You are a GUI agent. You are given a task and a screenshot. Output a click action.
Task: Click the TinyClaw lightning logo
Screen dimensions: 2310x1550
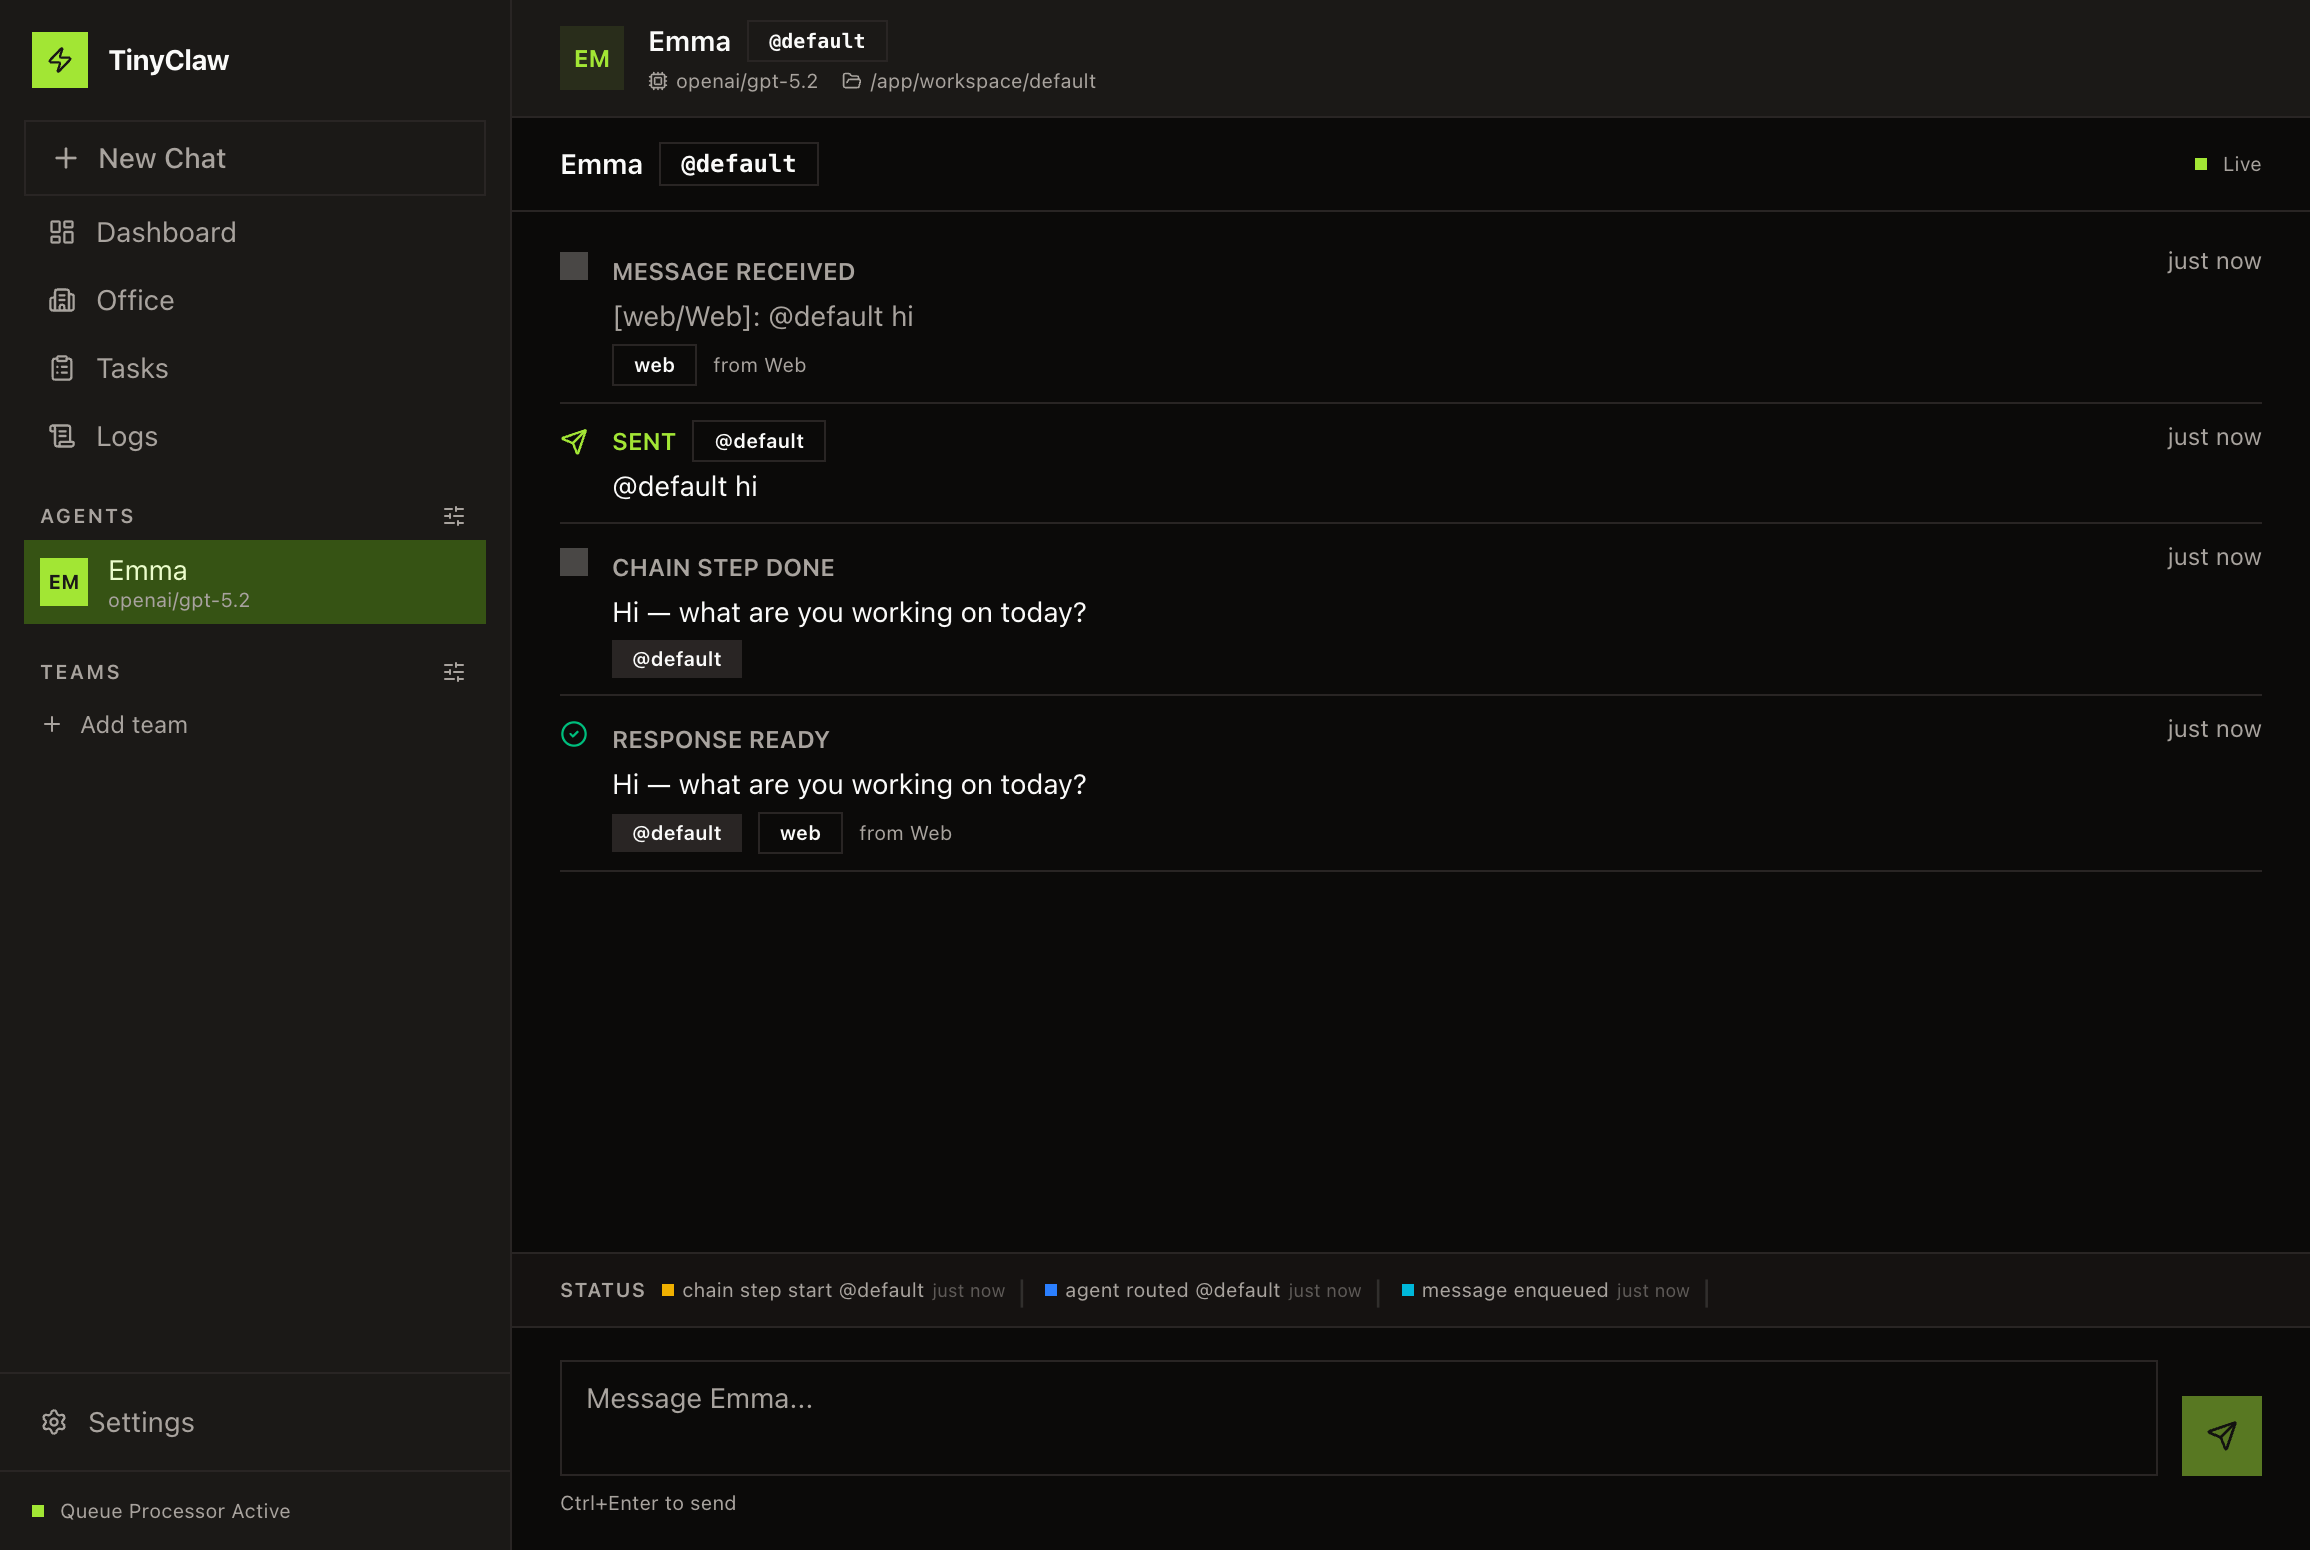[61, 59]
